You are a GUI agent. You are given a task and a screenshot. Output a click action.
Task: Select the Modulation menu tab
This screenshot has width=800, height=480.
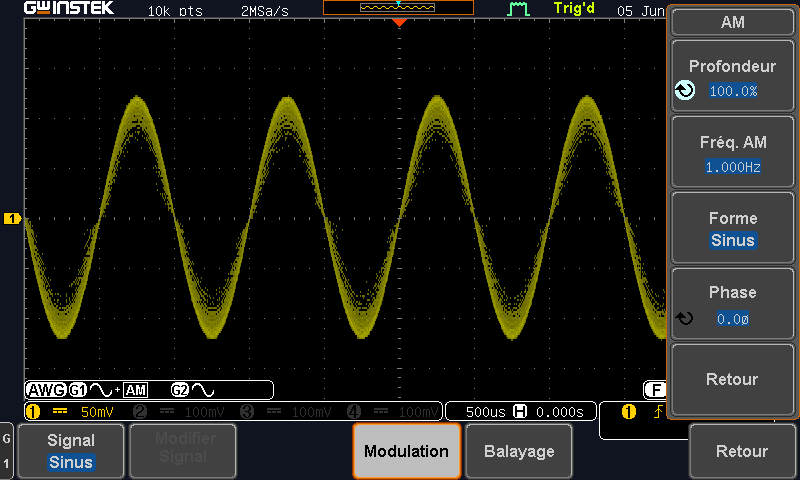(x=407, y=451)
